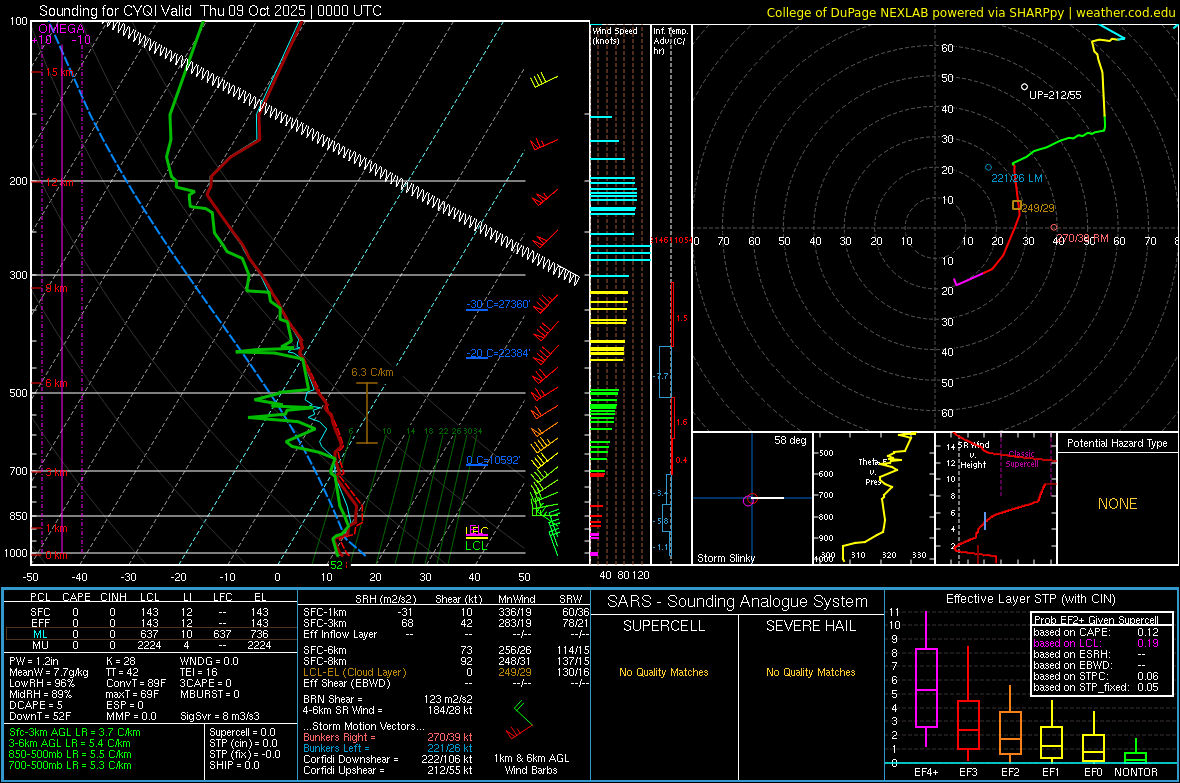Viewport: 1180px width, 783px height.
Task: Click the 'SFC-1km' shear row
Action: [x=446, y=612]
